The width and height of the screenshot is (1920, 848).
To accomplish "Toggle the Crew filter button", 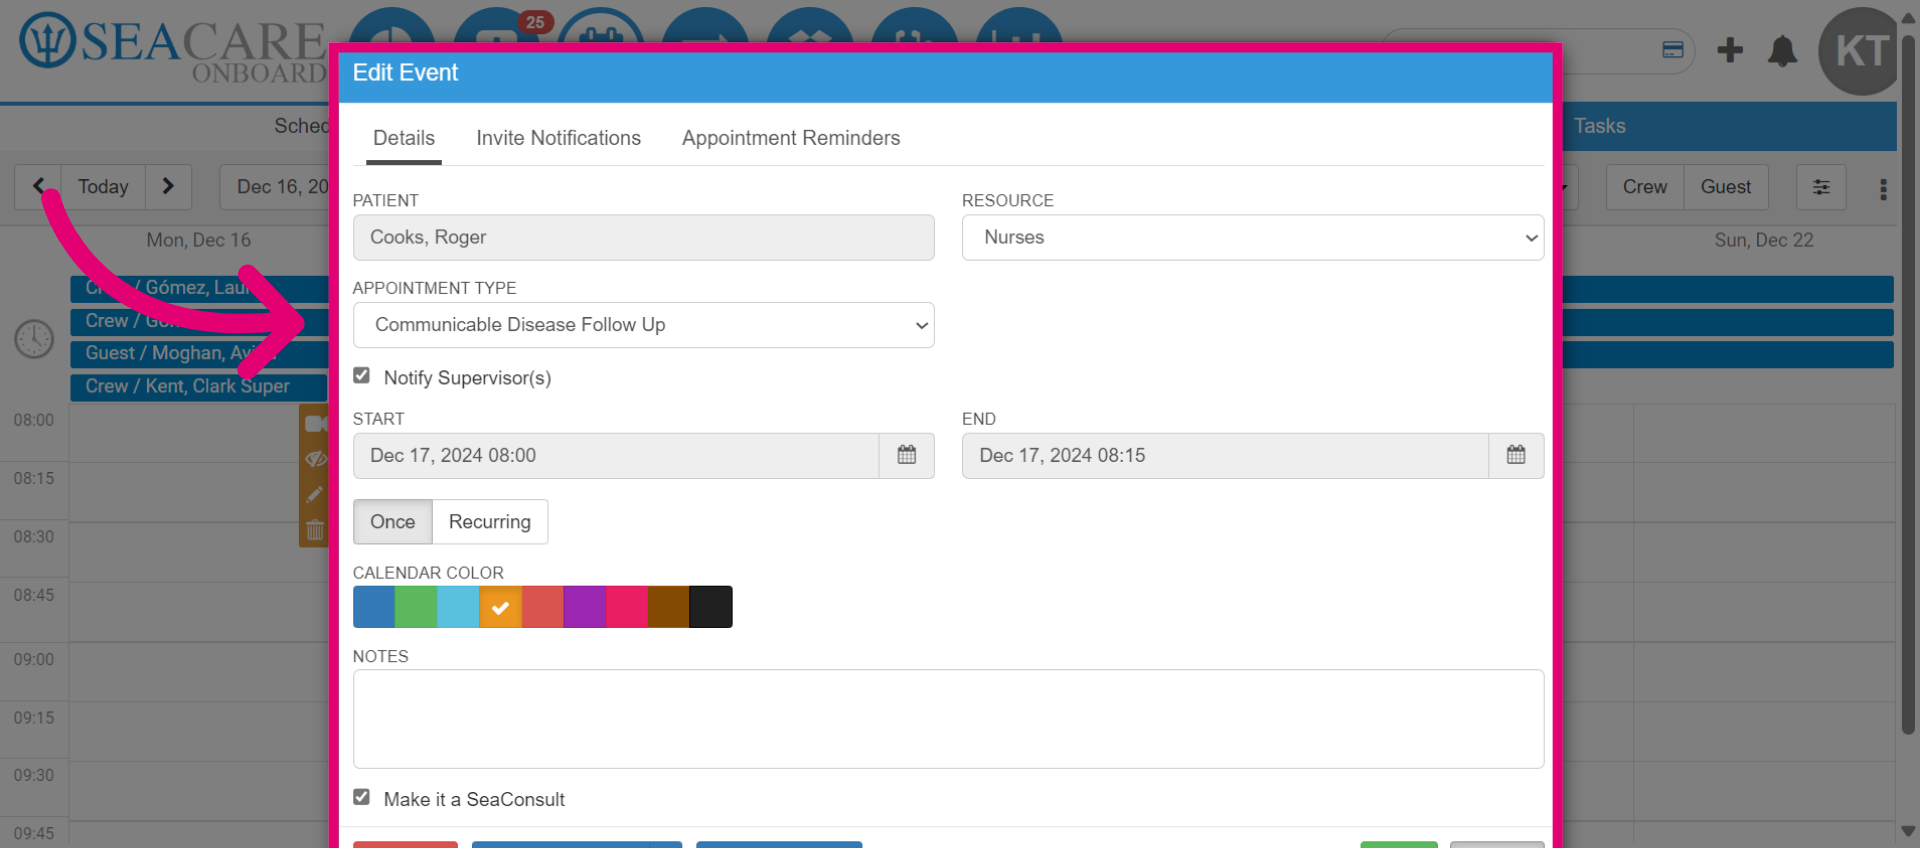I will coord(1645,187).
